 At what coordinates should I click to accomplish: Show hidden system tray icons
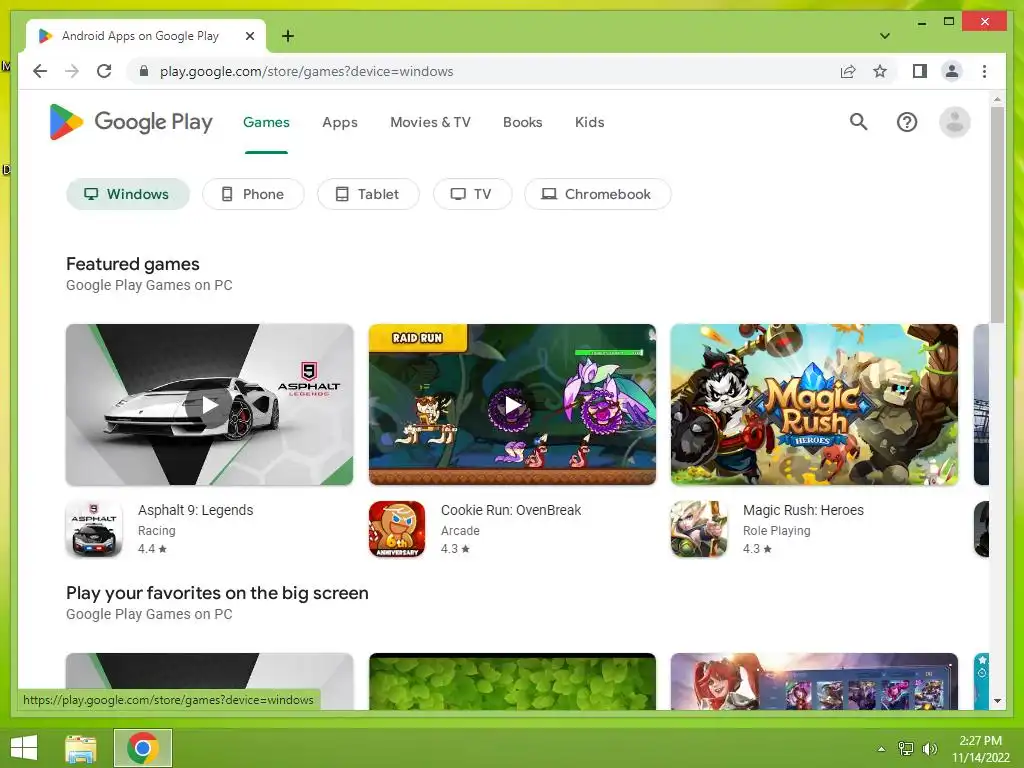(x=881, y=749)
